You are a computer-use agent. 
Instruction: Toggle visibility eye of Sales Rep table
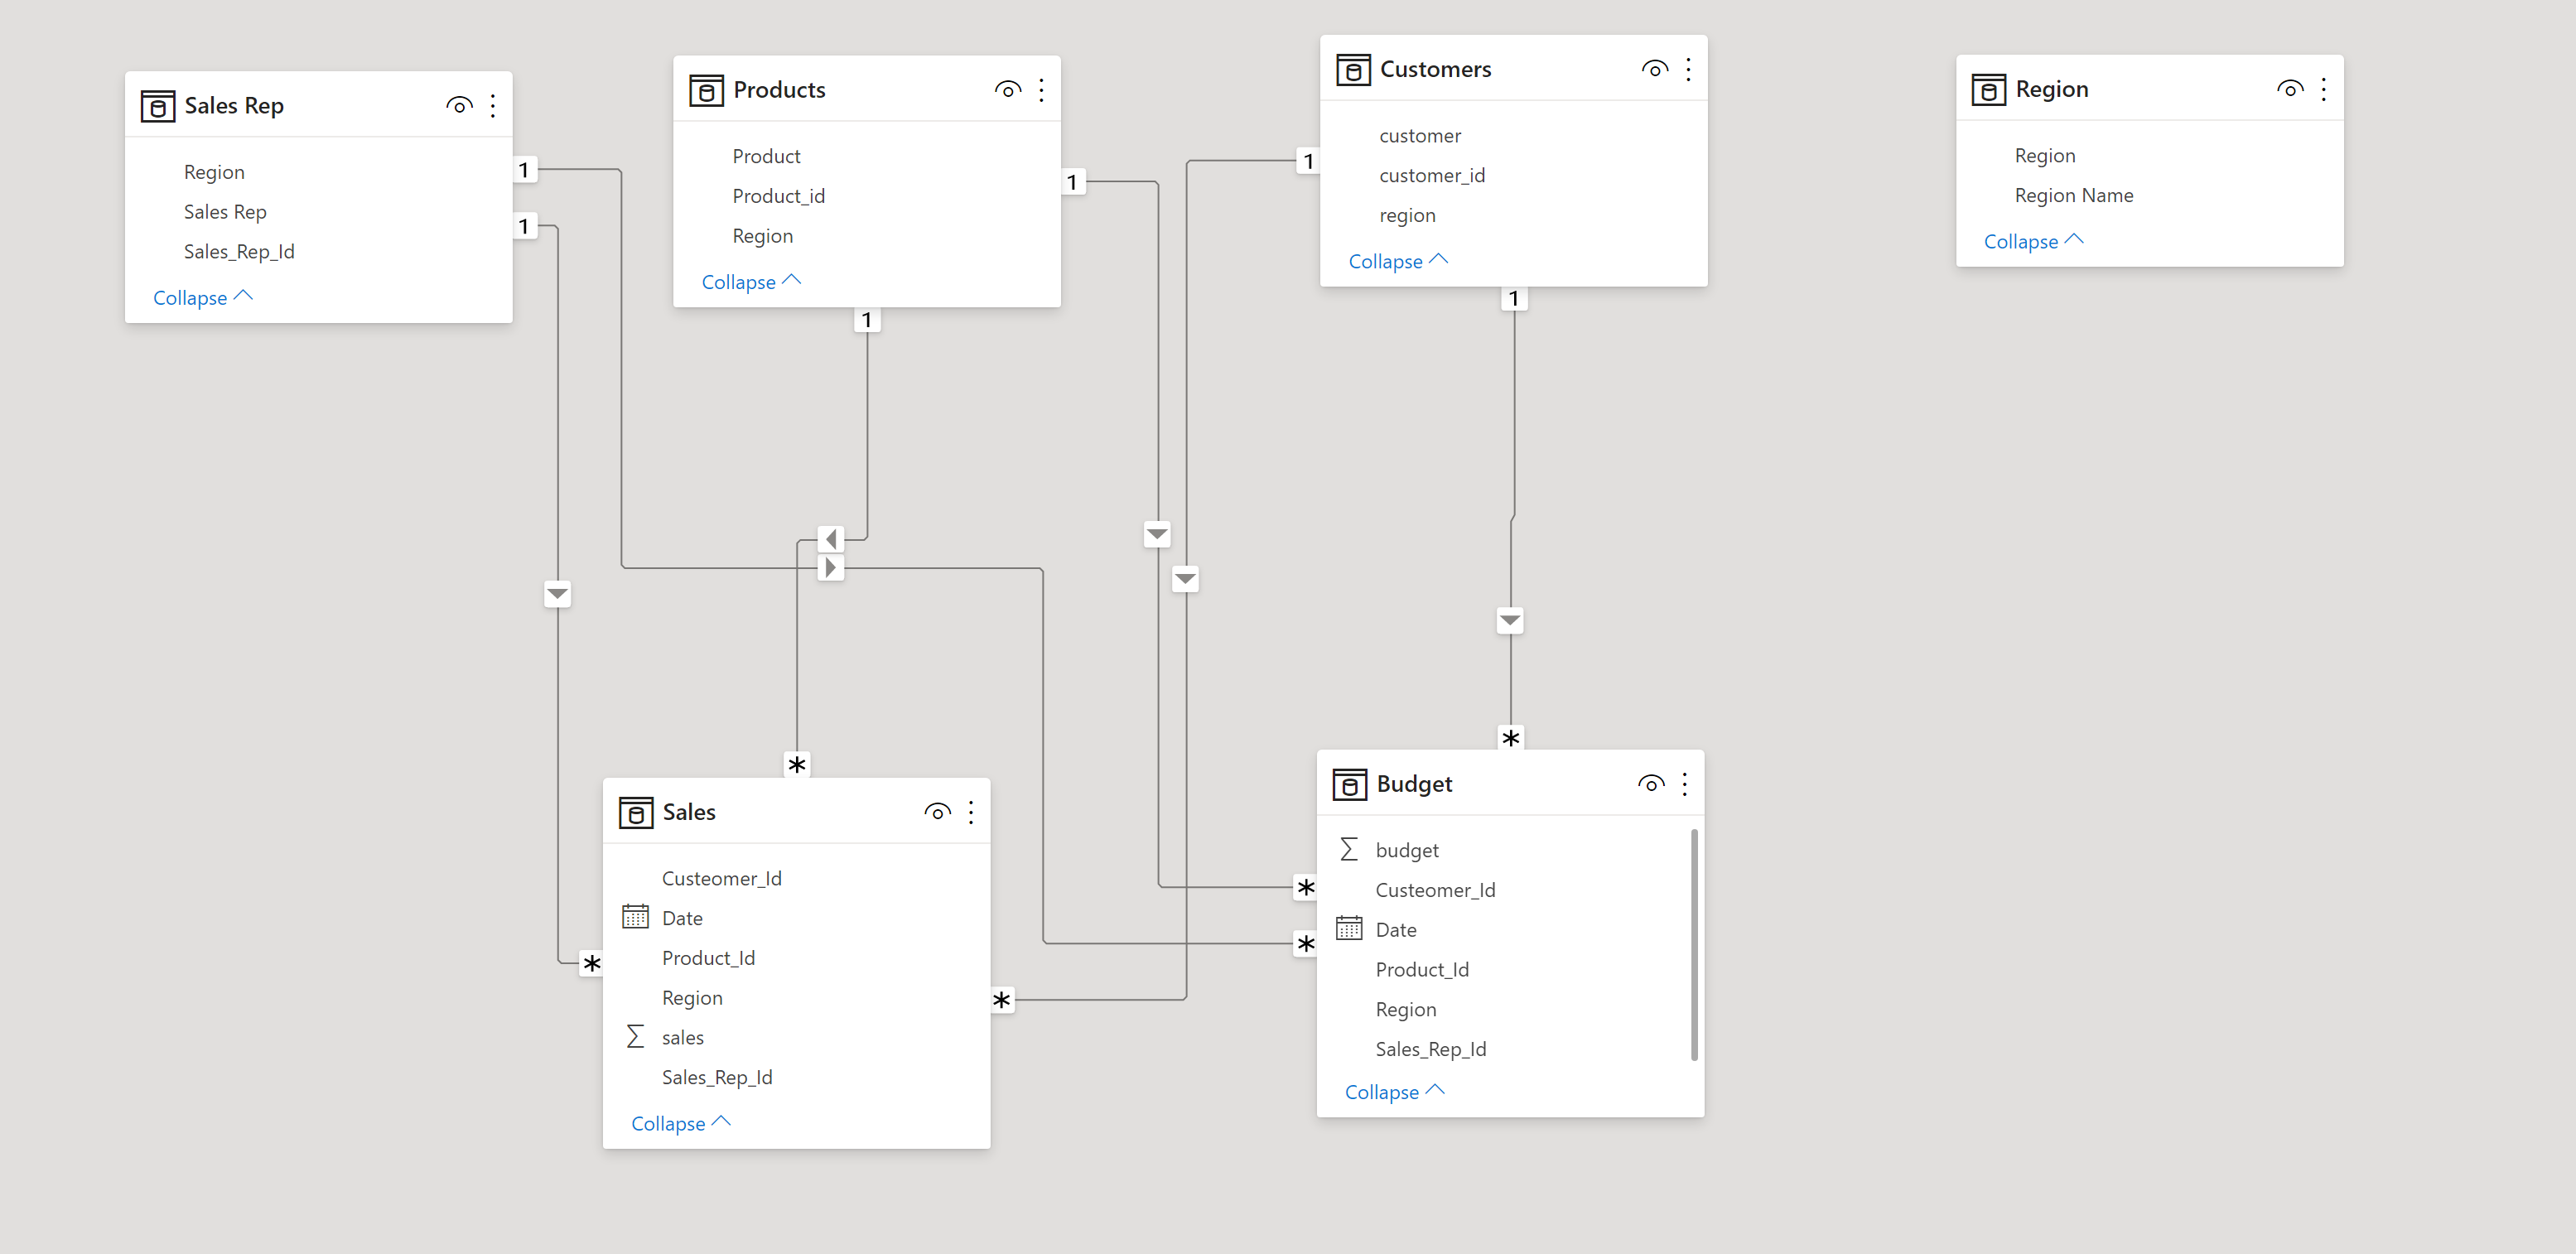point(459,106)
